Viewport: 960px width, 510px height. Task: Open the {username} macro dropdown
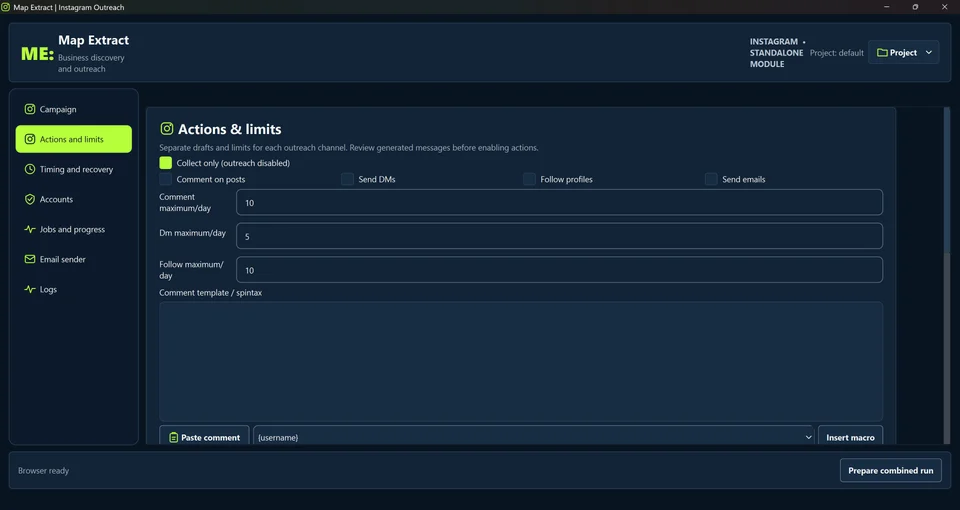point(533,437)
